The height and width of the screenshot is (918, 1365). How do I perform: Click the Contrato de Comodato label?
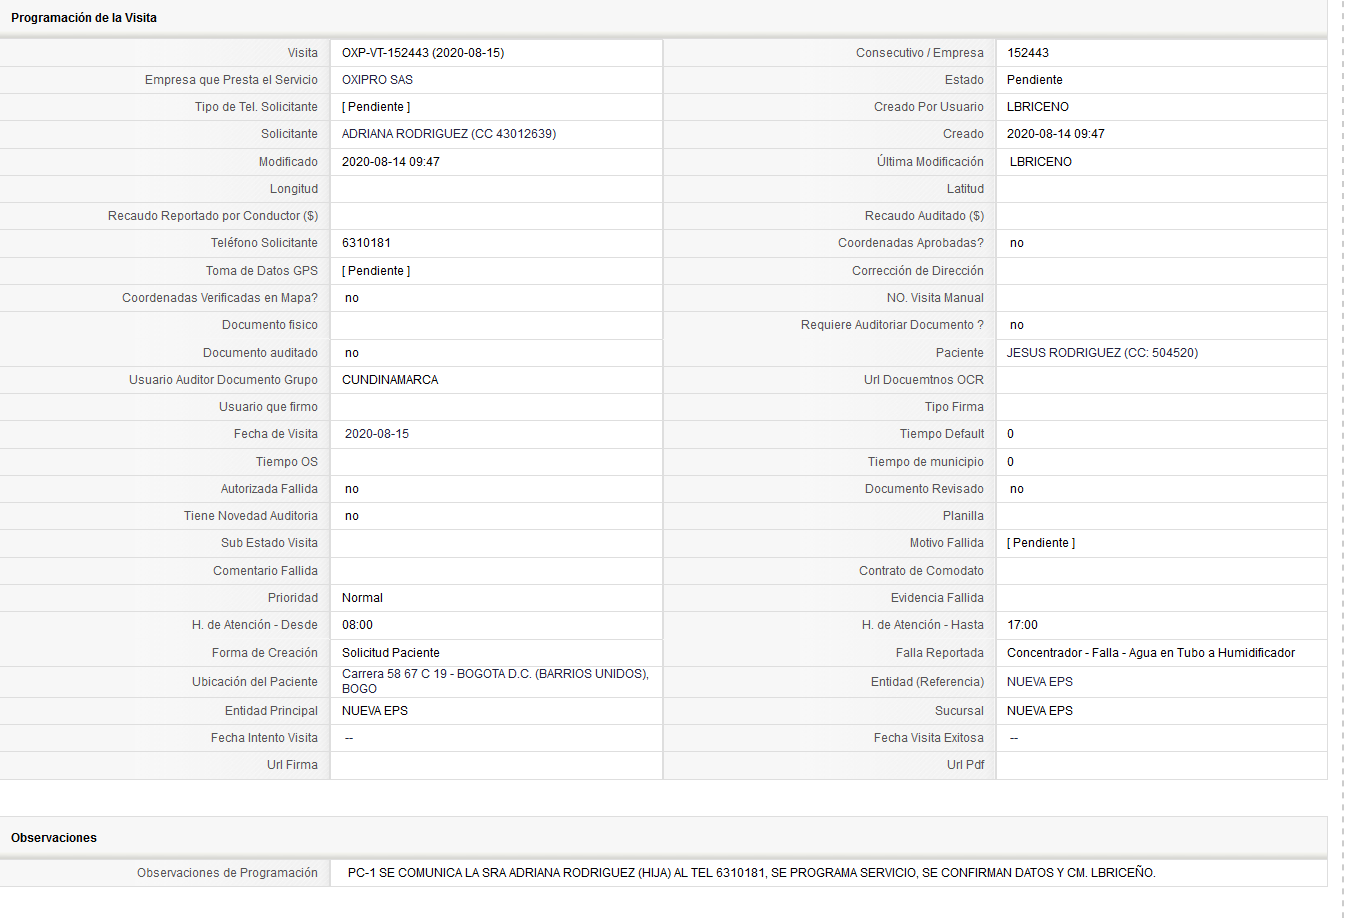(x=921, y=571)
